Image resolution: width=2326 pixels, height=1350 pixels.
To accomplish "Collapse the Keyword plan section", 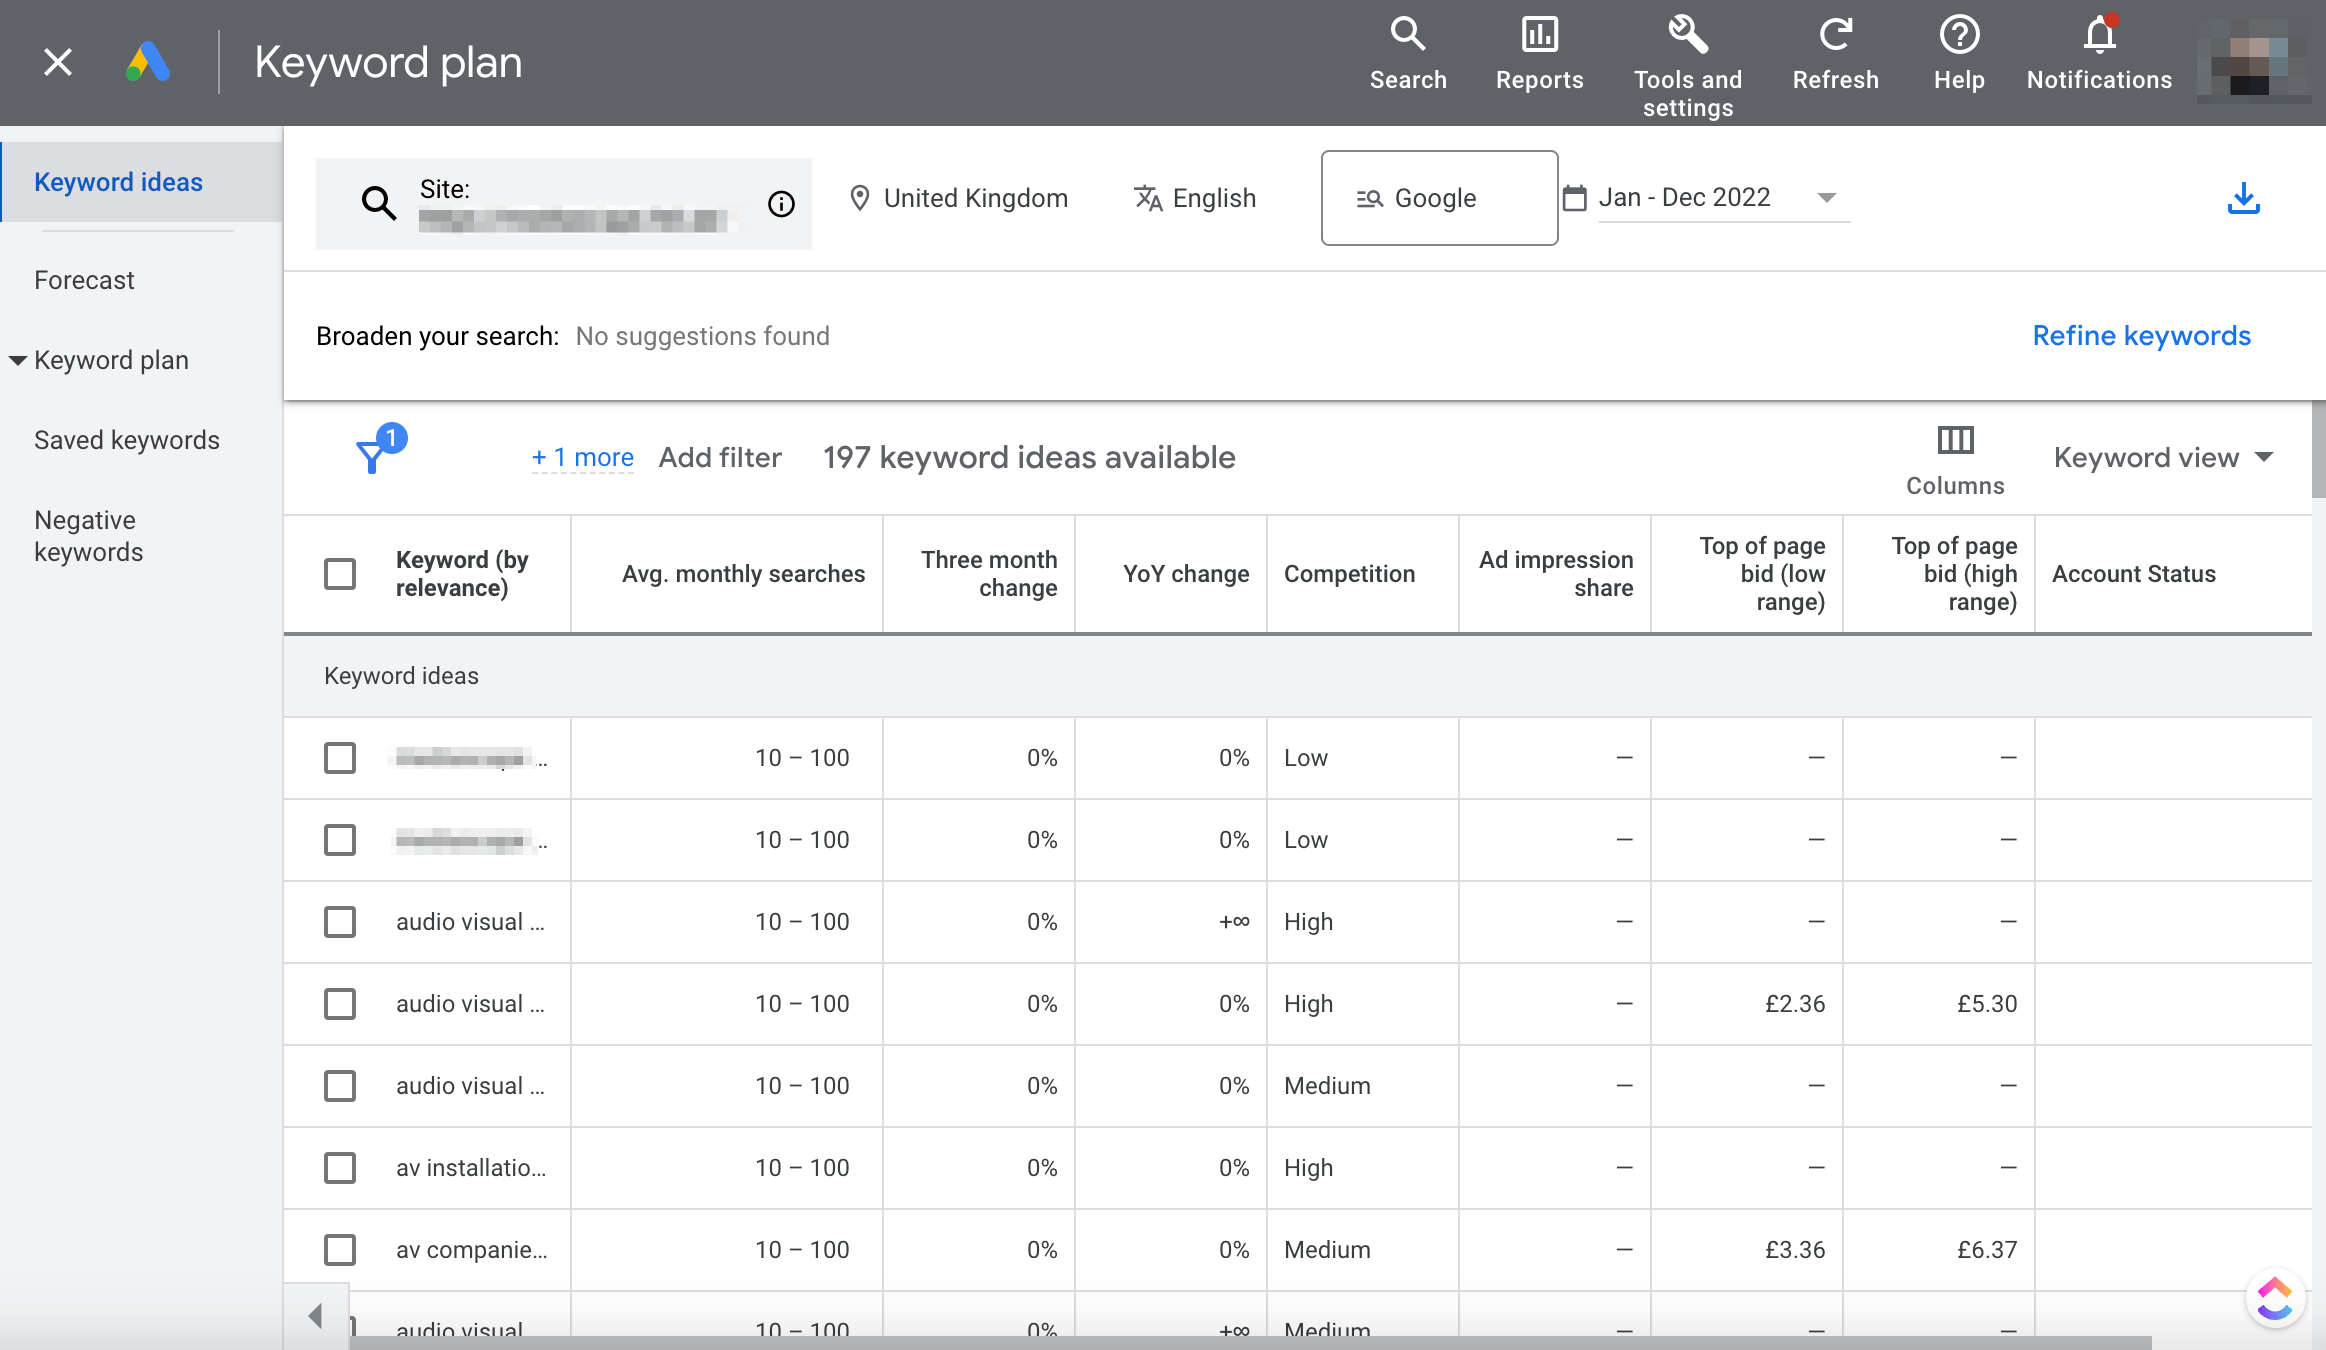I will (x=18, y=360).
